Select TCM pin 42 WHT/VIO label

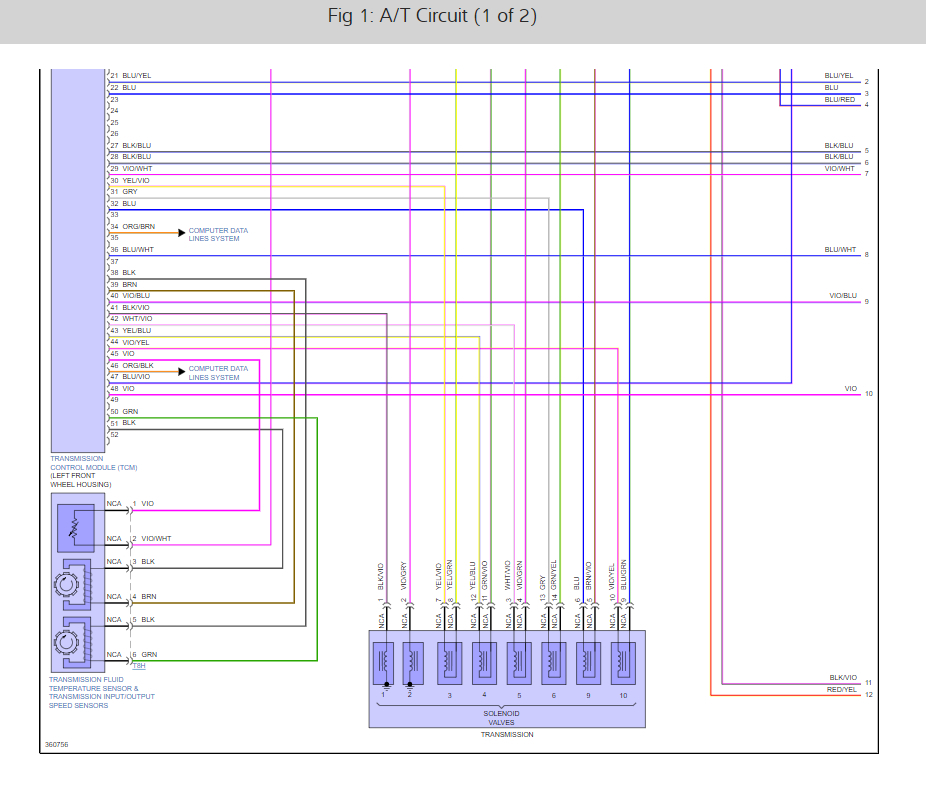(131, 318)
